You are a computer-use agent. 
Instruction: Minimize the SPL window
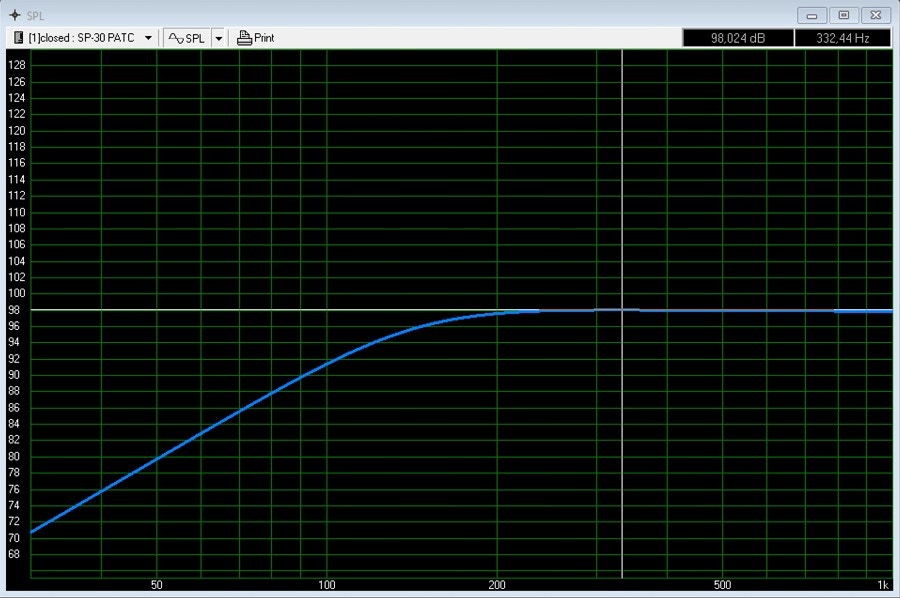tap(812, 15)
